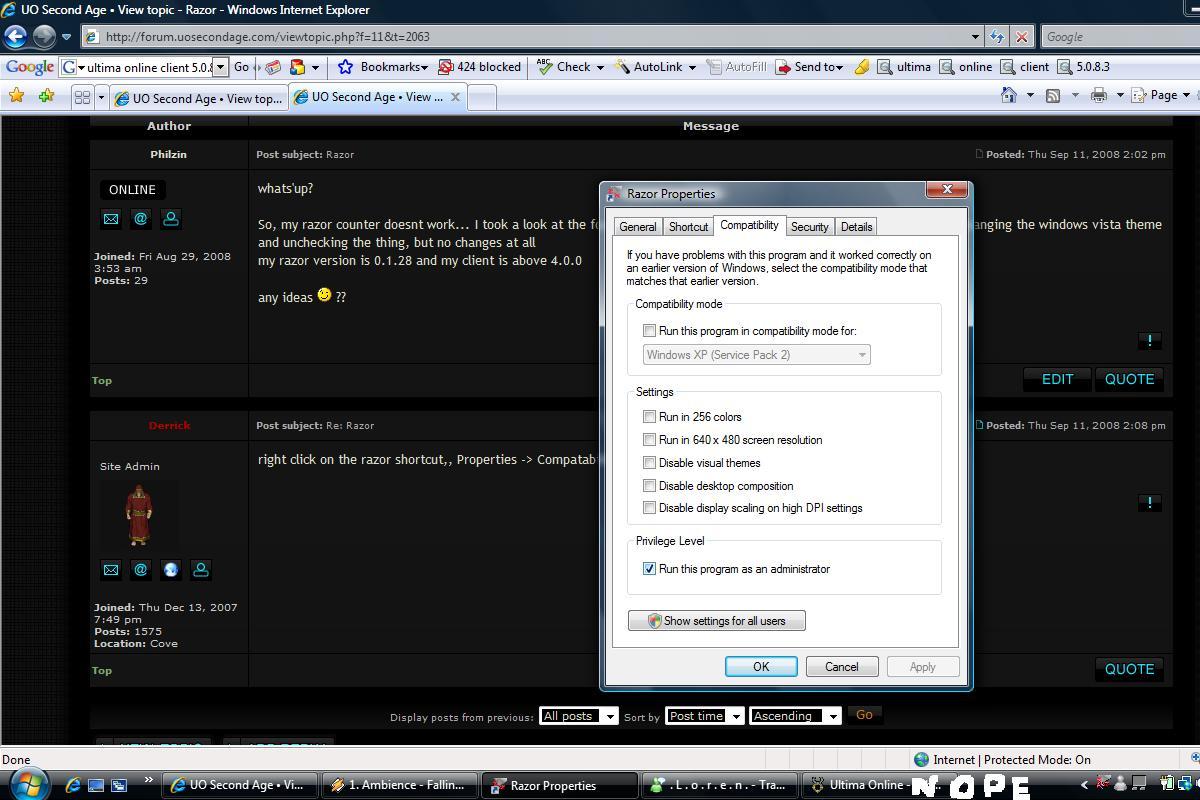This screenshot has width=1200, height=800.
Task: Check Disable visual themes option
Action: pos(650,462)
